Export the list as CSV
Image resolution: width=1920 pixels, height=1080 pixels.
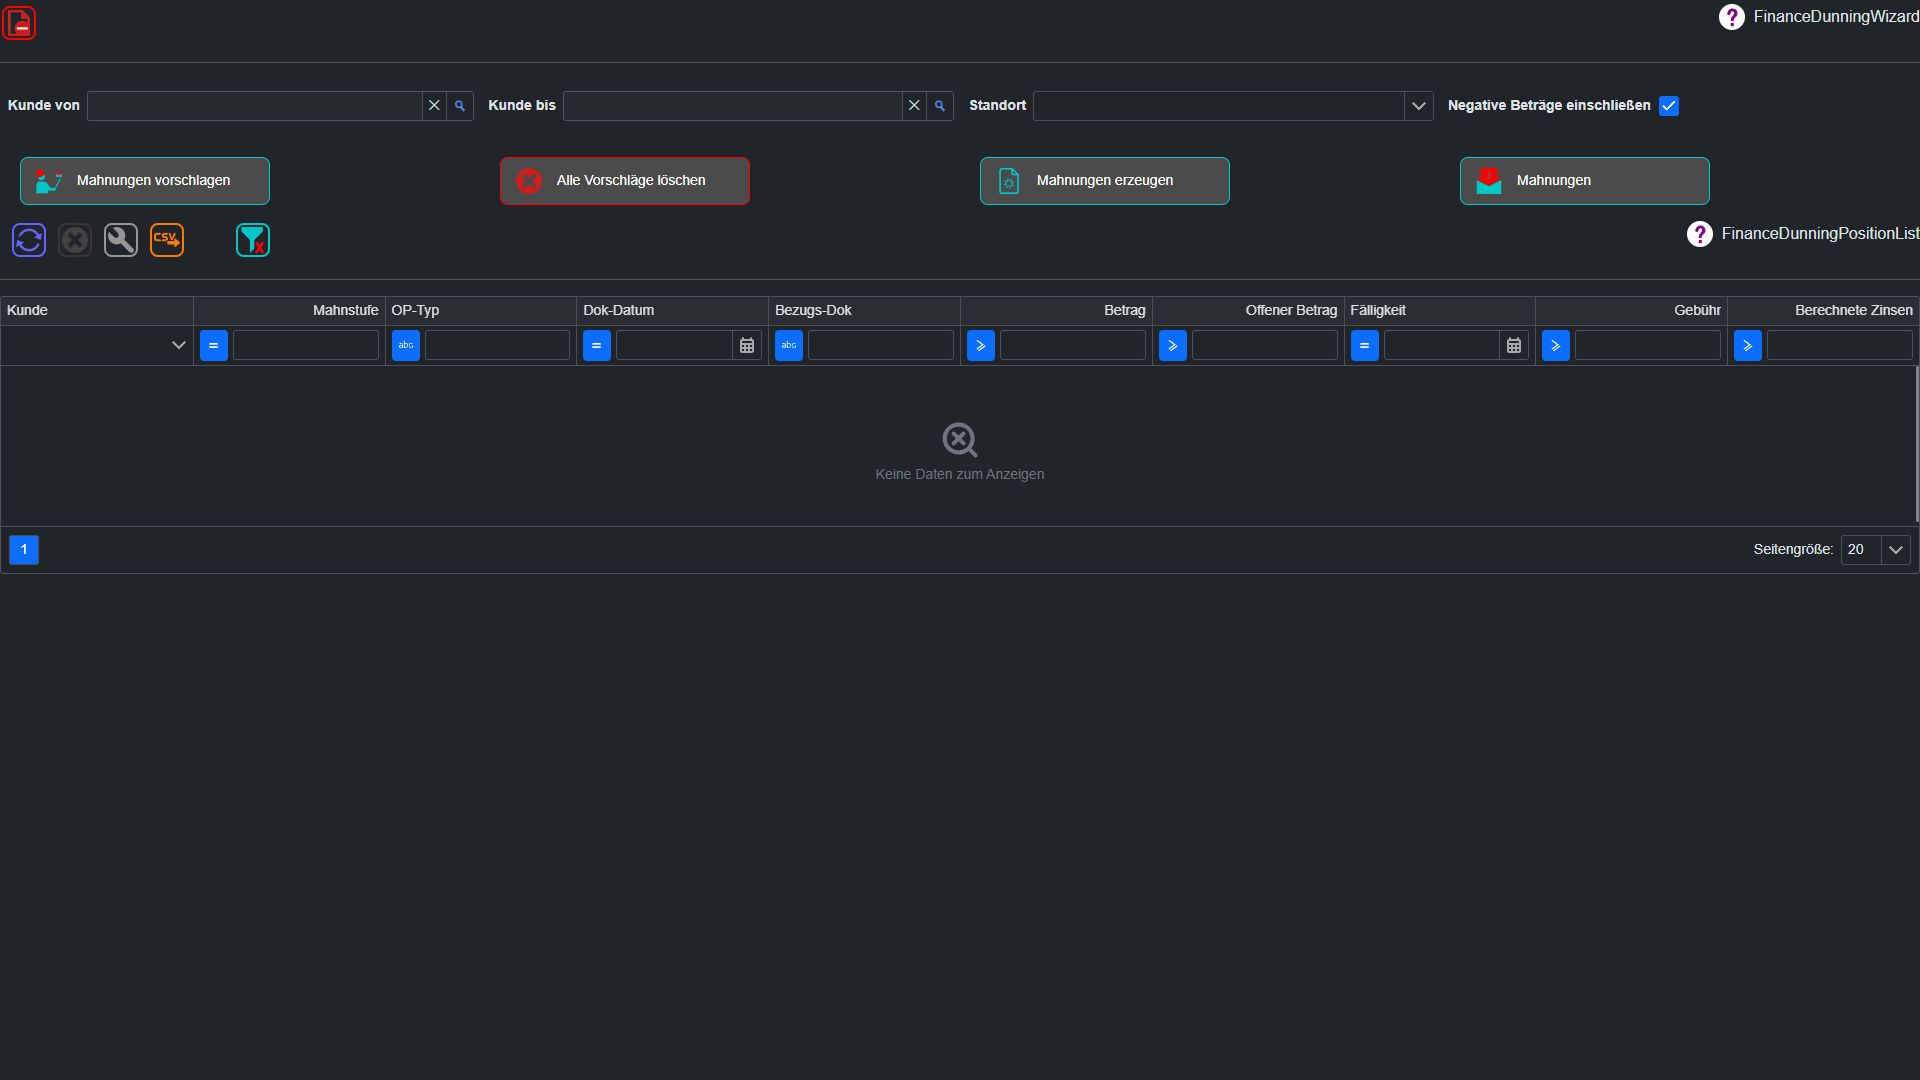point(167,240)
